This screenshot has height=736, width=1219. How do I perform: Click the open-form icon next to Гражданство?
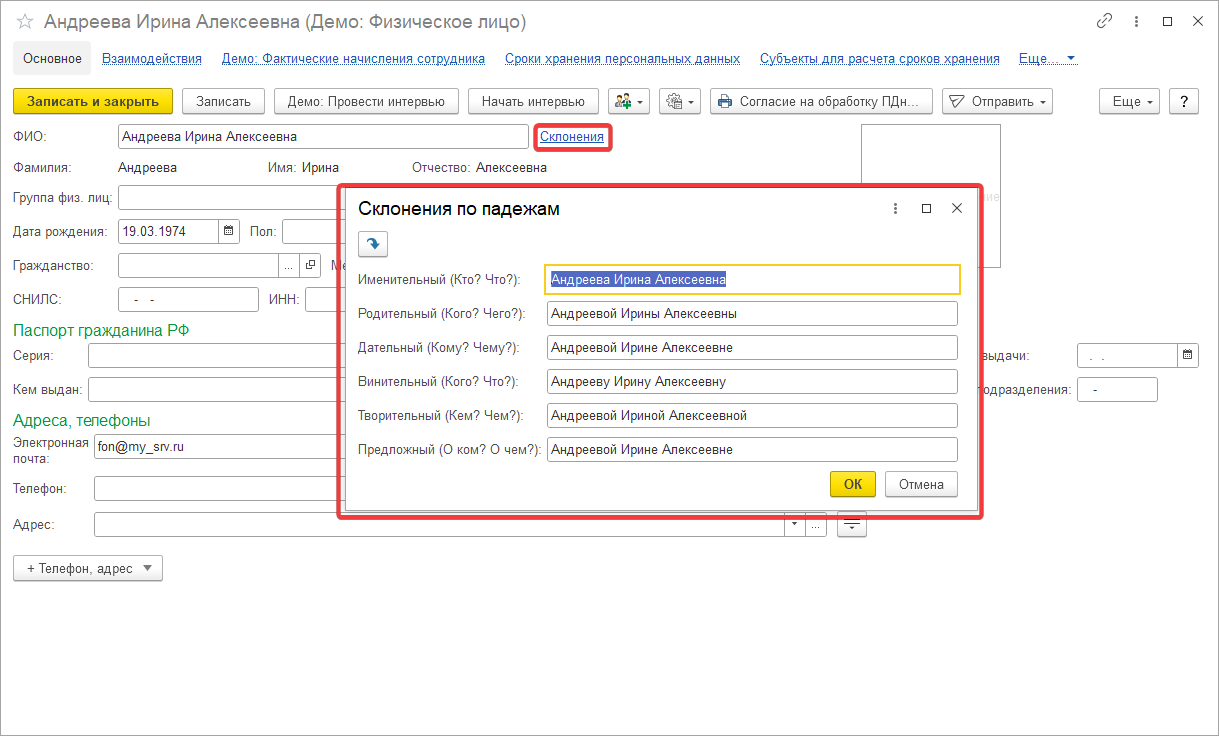[310, 265]
